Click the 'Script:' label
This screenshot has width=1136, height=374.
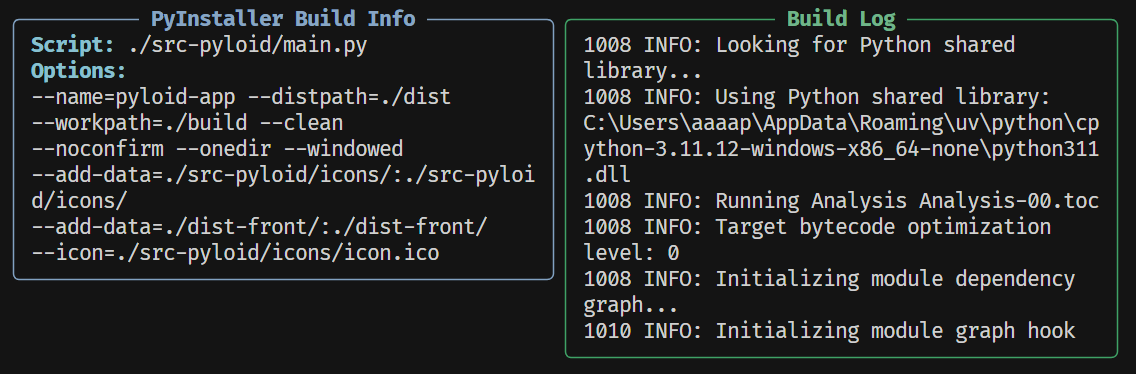72,45
